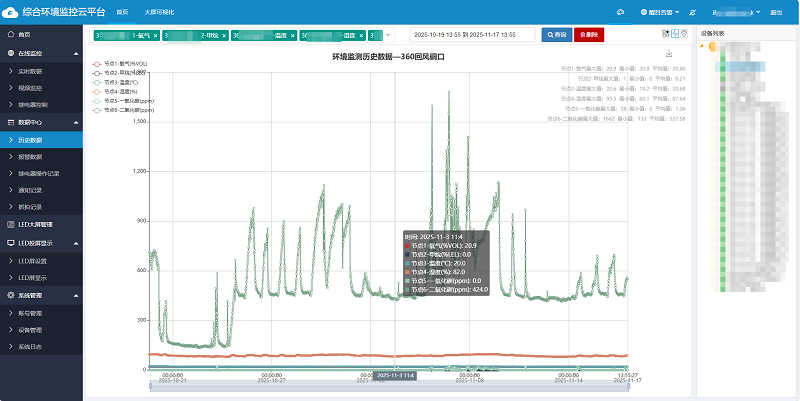Click the date range input field
The width and height of the screenshot is (800, 401).
tap(466, 34)
